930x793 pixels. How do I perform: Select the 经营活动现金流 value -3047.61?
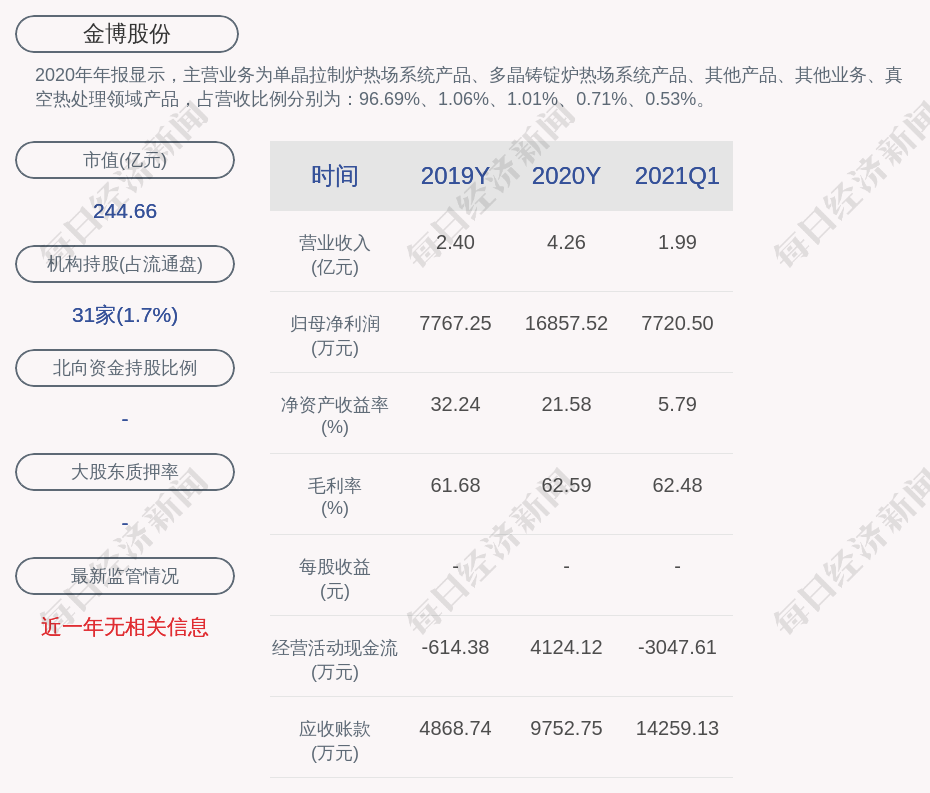(677, 648)
